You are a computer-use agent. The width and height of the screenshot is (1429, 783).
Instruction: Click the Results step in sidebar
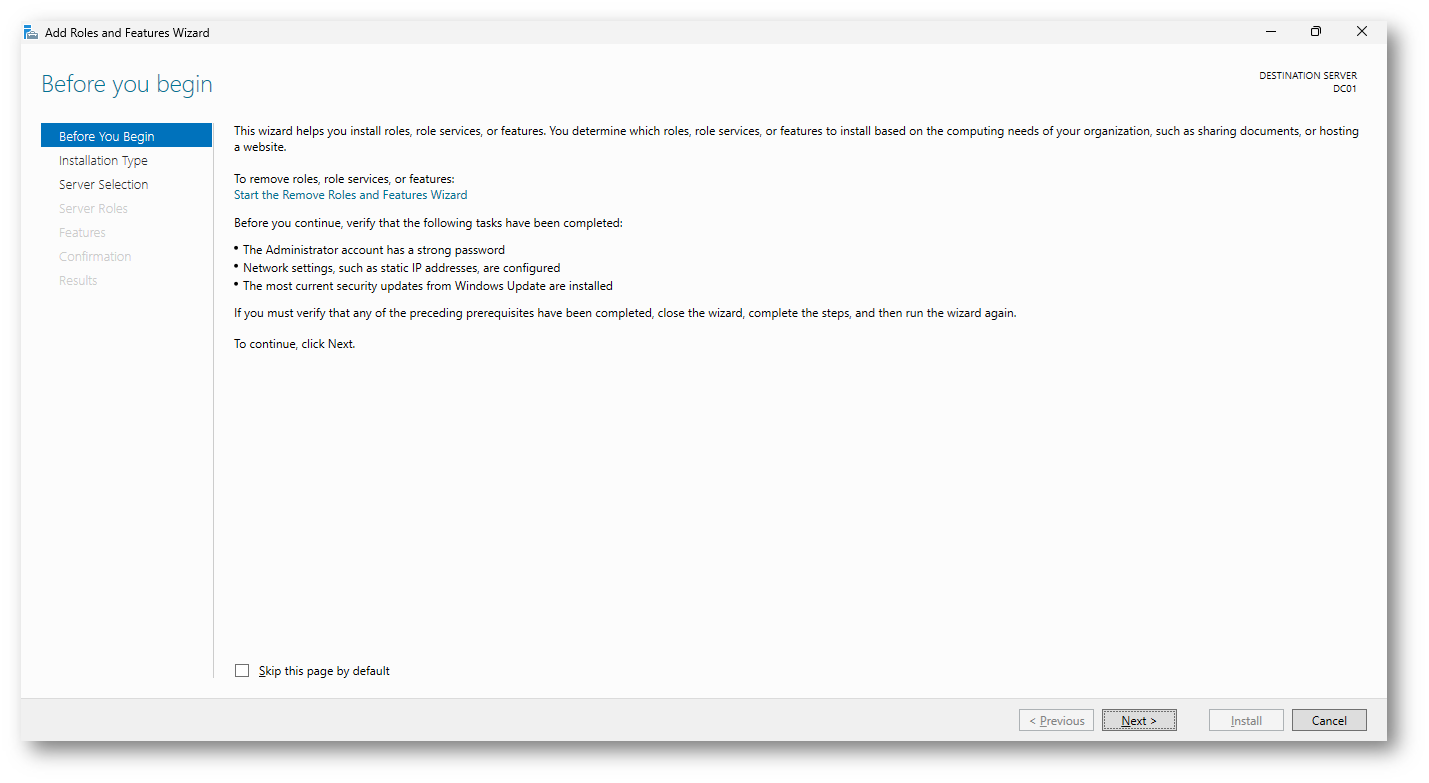(78, 280)
